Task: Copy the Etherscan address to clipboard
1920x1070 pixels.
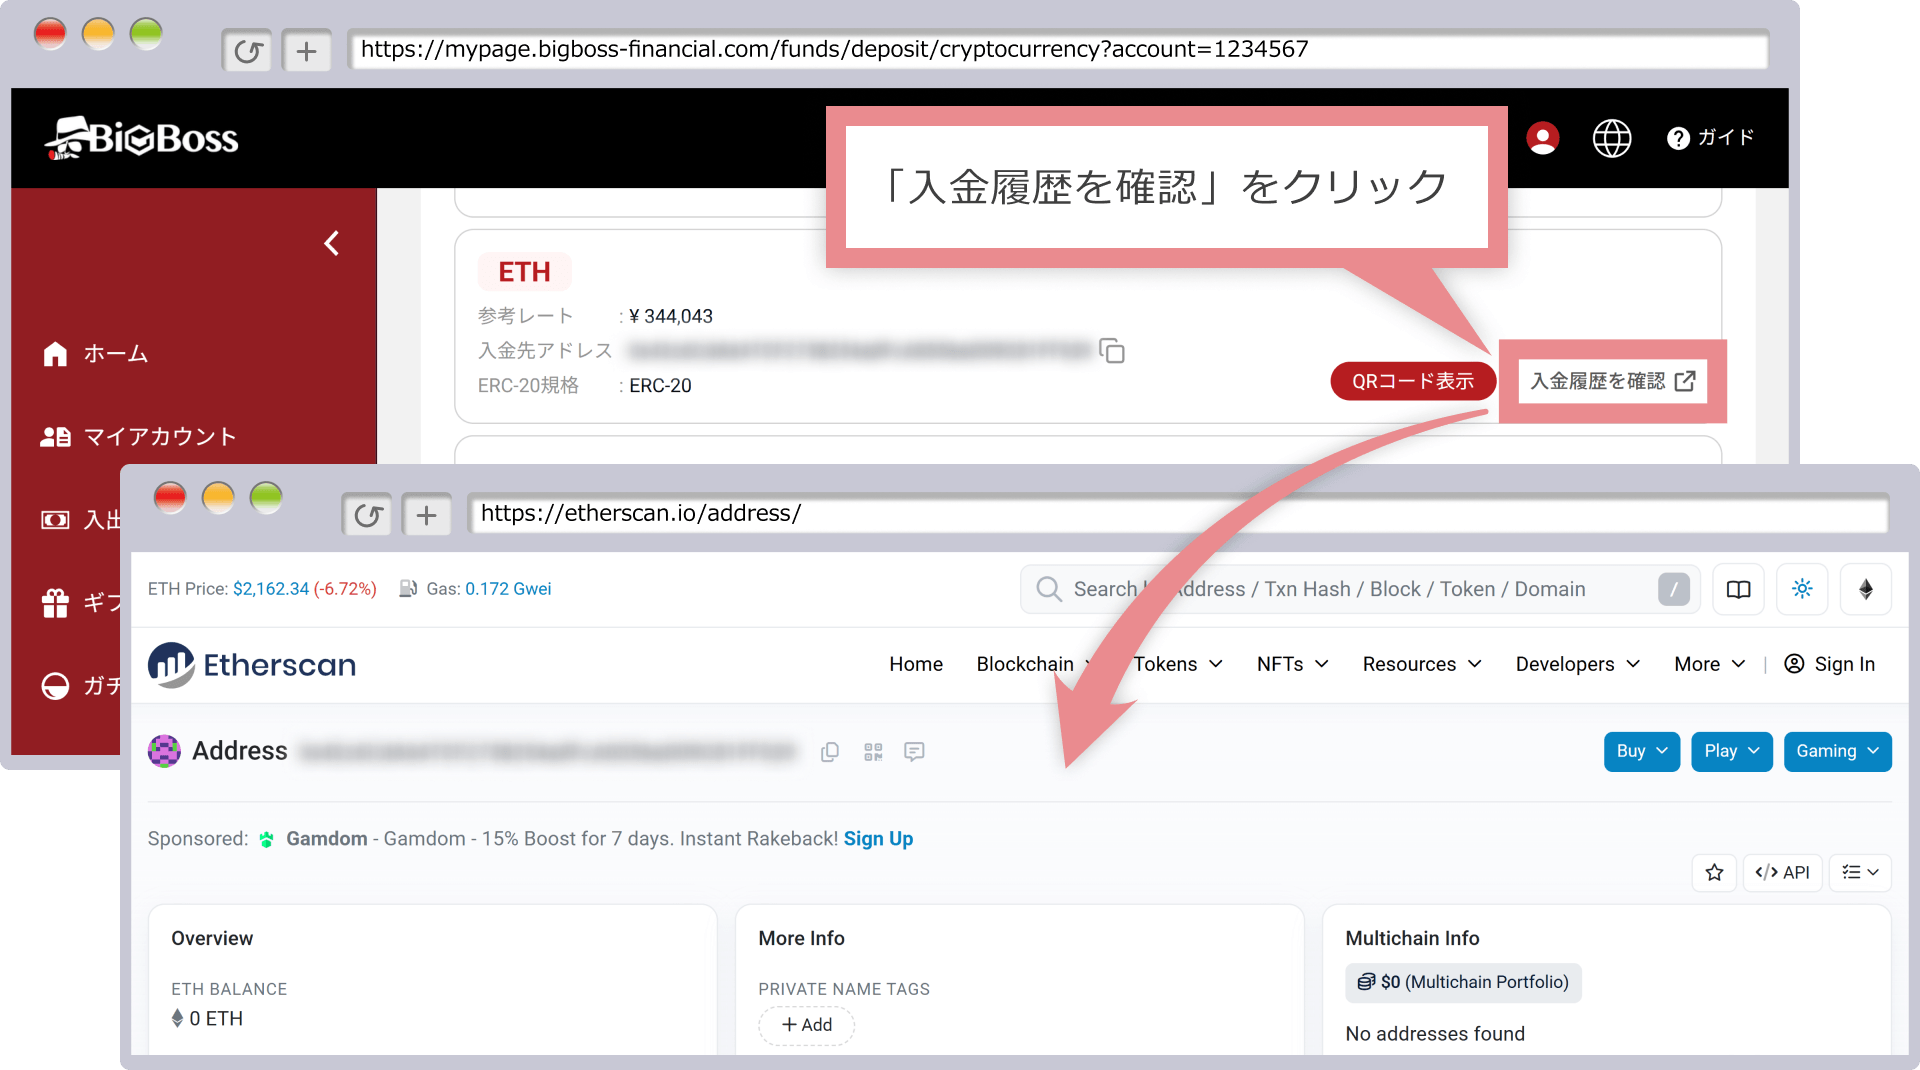Action: click(x=829, y=752)
